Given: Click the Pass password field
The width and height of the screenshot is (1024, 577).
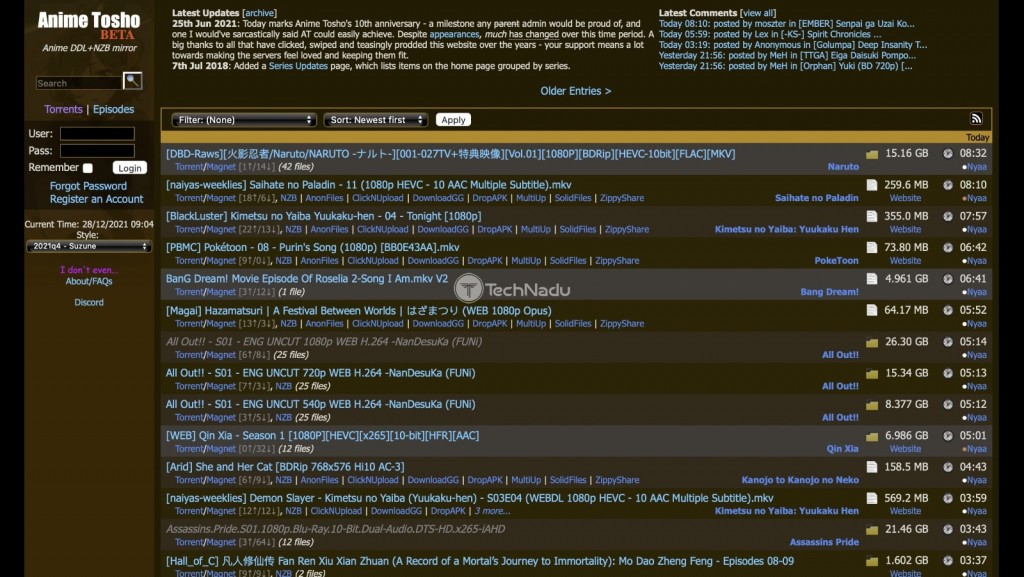Looking at the screenshot, I should (97, 151).
